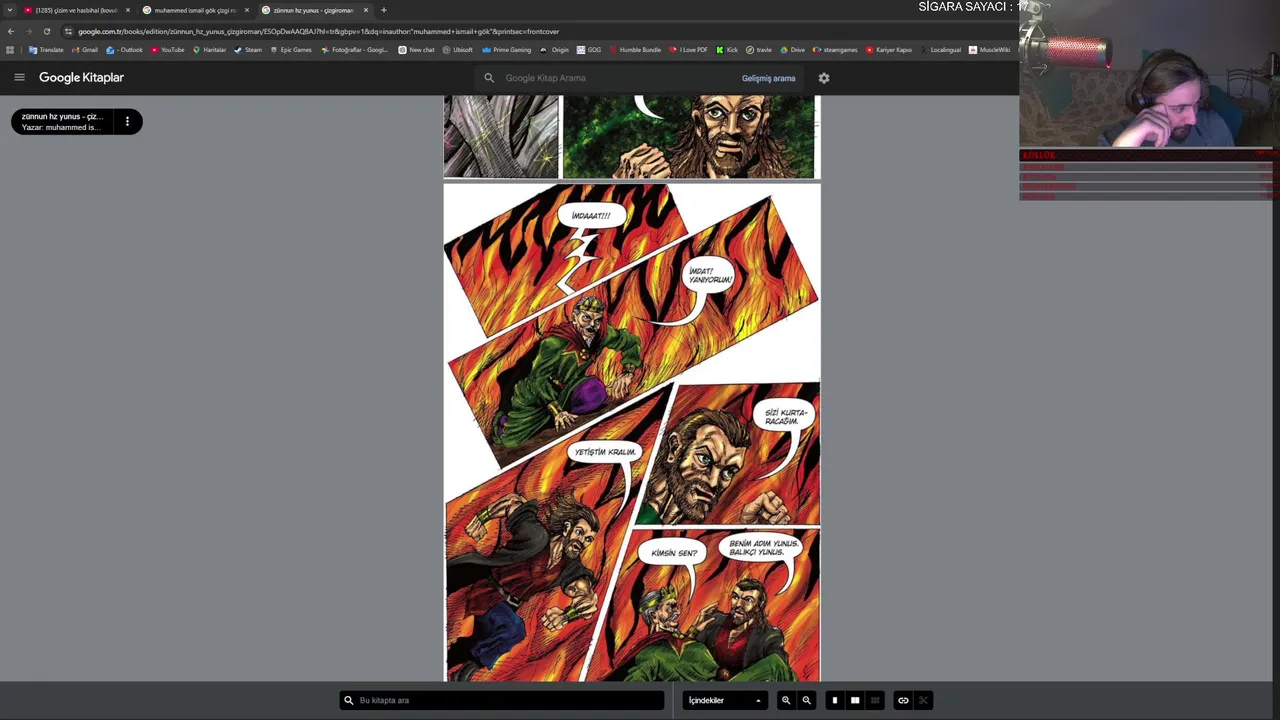
Task: Open the tab search dropdown arrow
Action: point(9,10)
